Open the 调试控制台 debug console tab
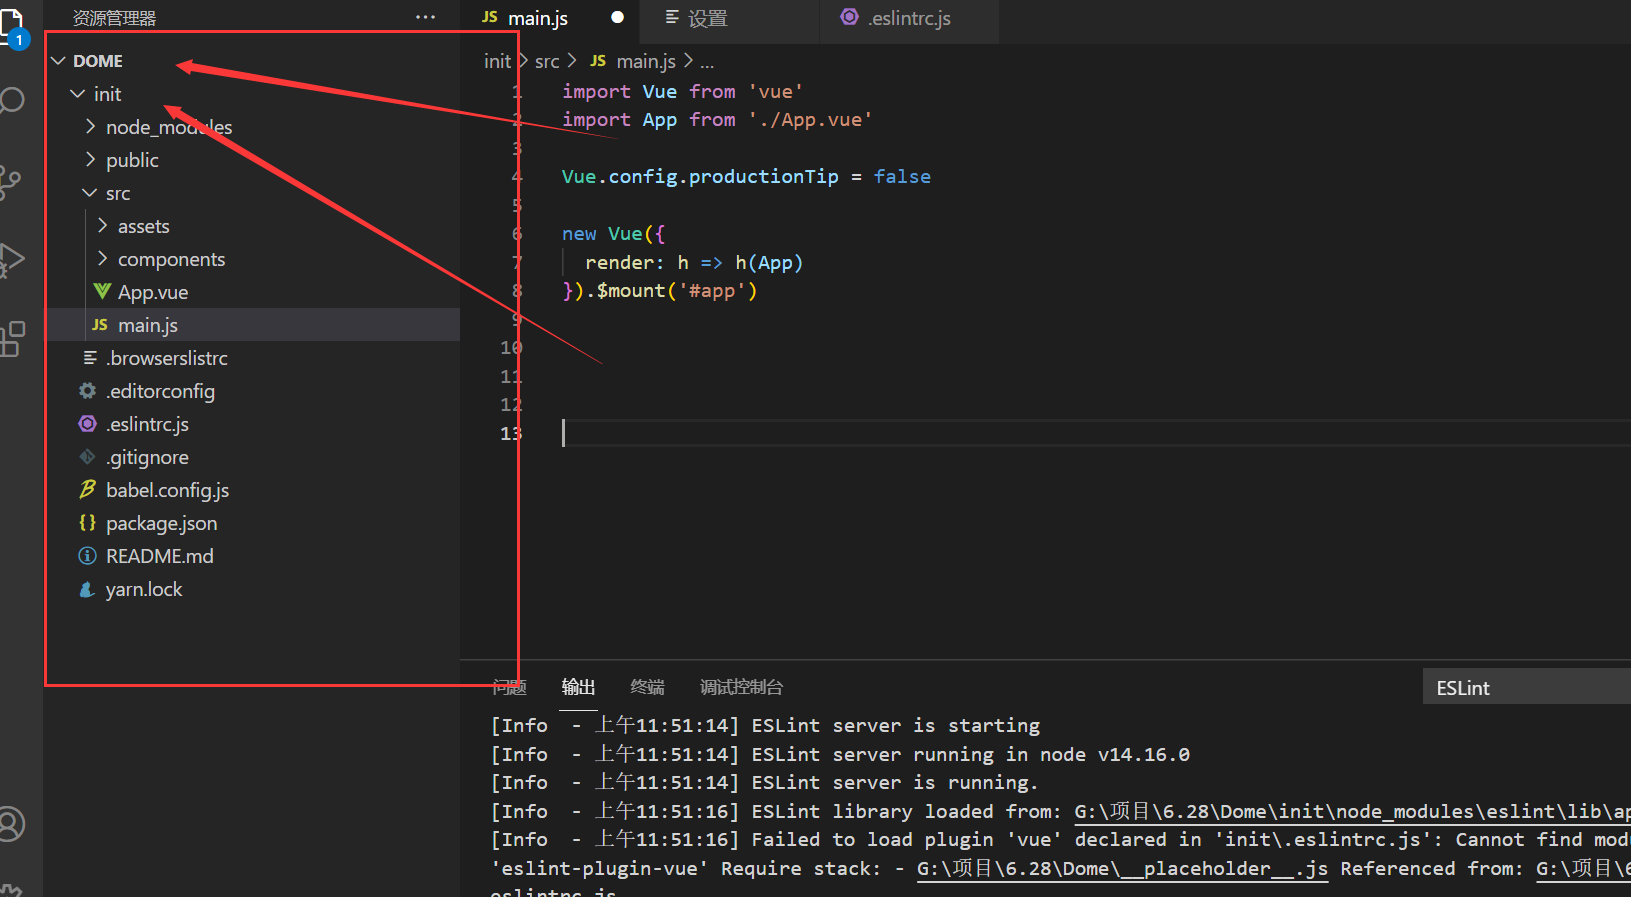The image size is (1631, 897). point(741,687)
